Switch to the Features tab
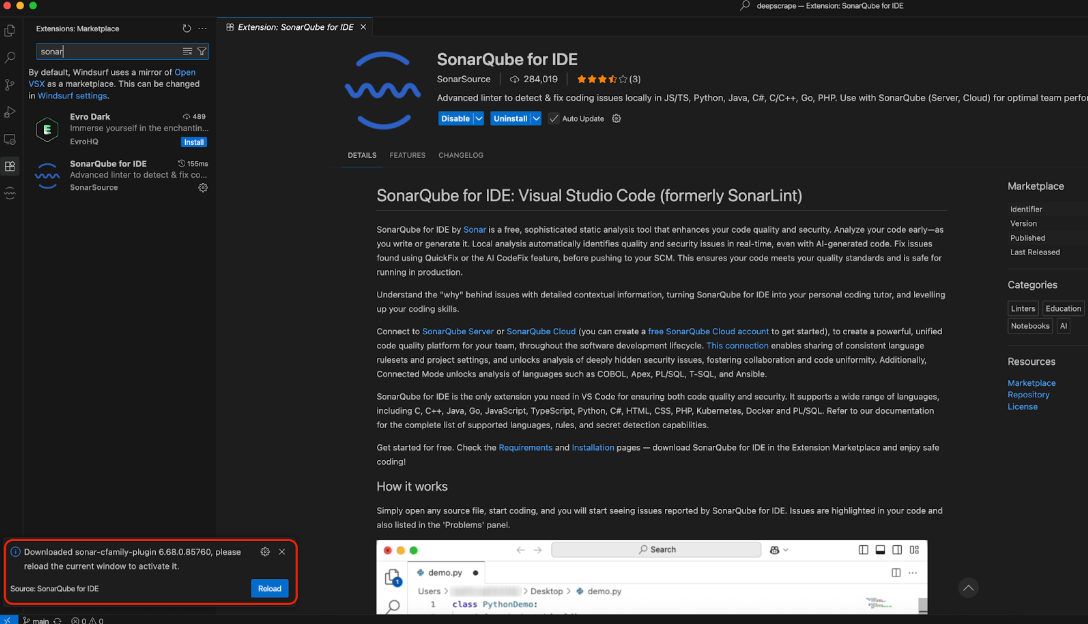Viewport: 1088px width, 624px height. pyautogui.click(x=407, y=155)
